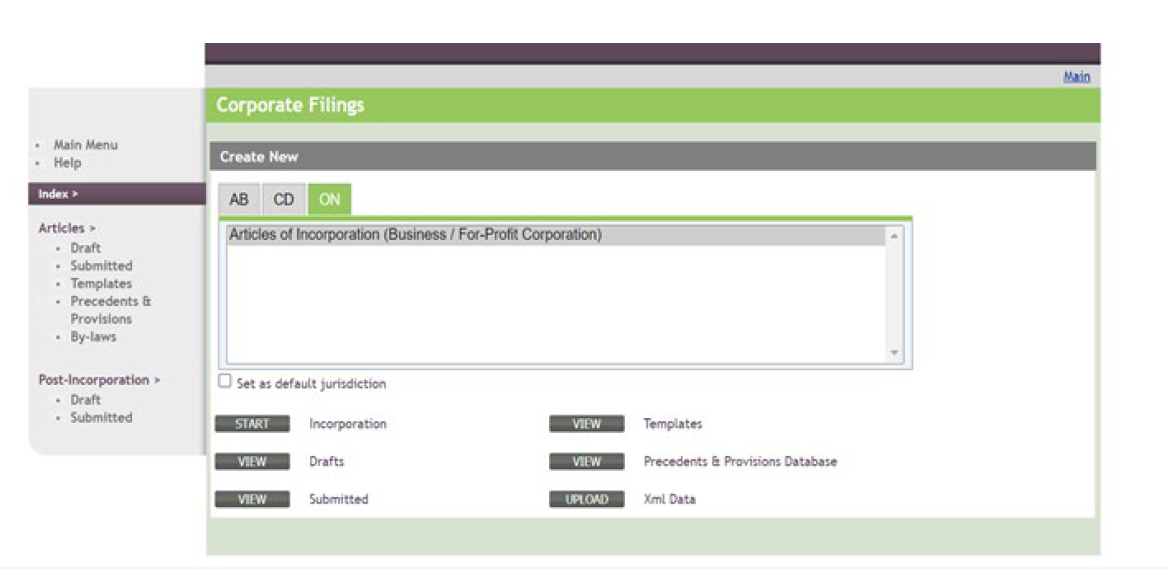This screenshot has height=569, width=1168.
Task: Open By-laws in the sidebar
Action: click(94, 337)
